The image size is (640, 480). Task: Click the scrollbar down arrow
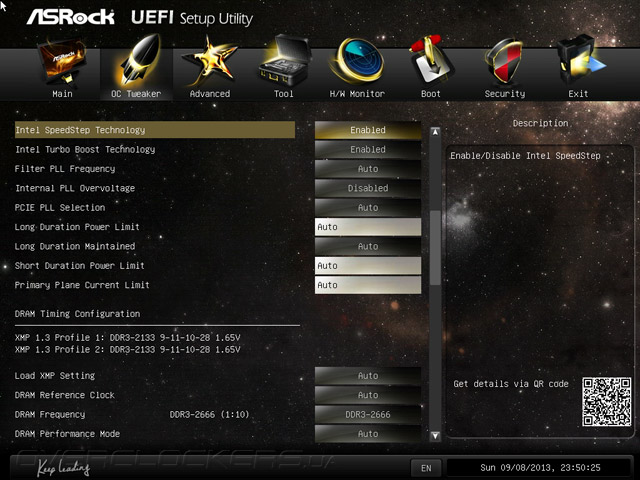[436, 436]
